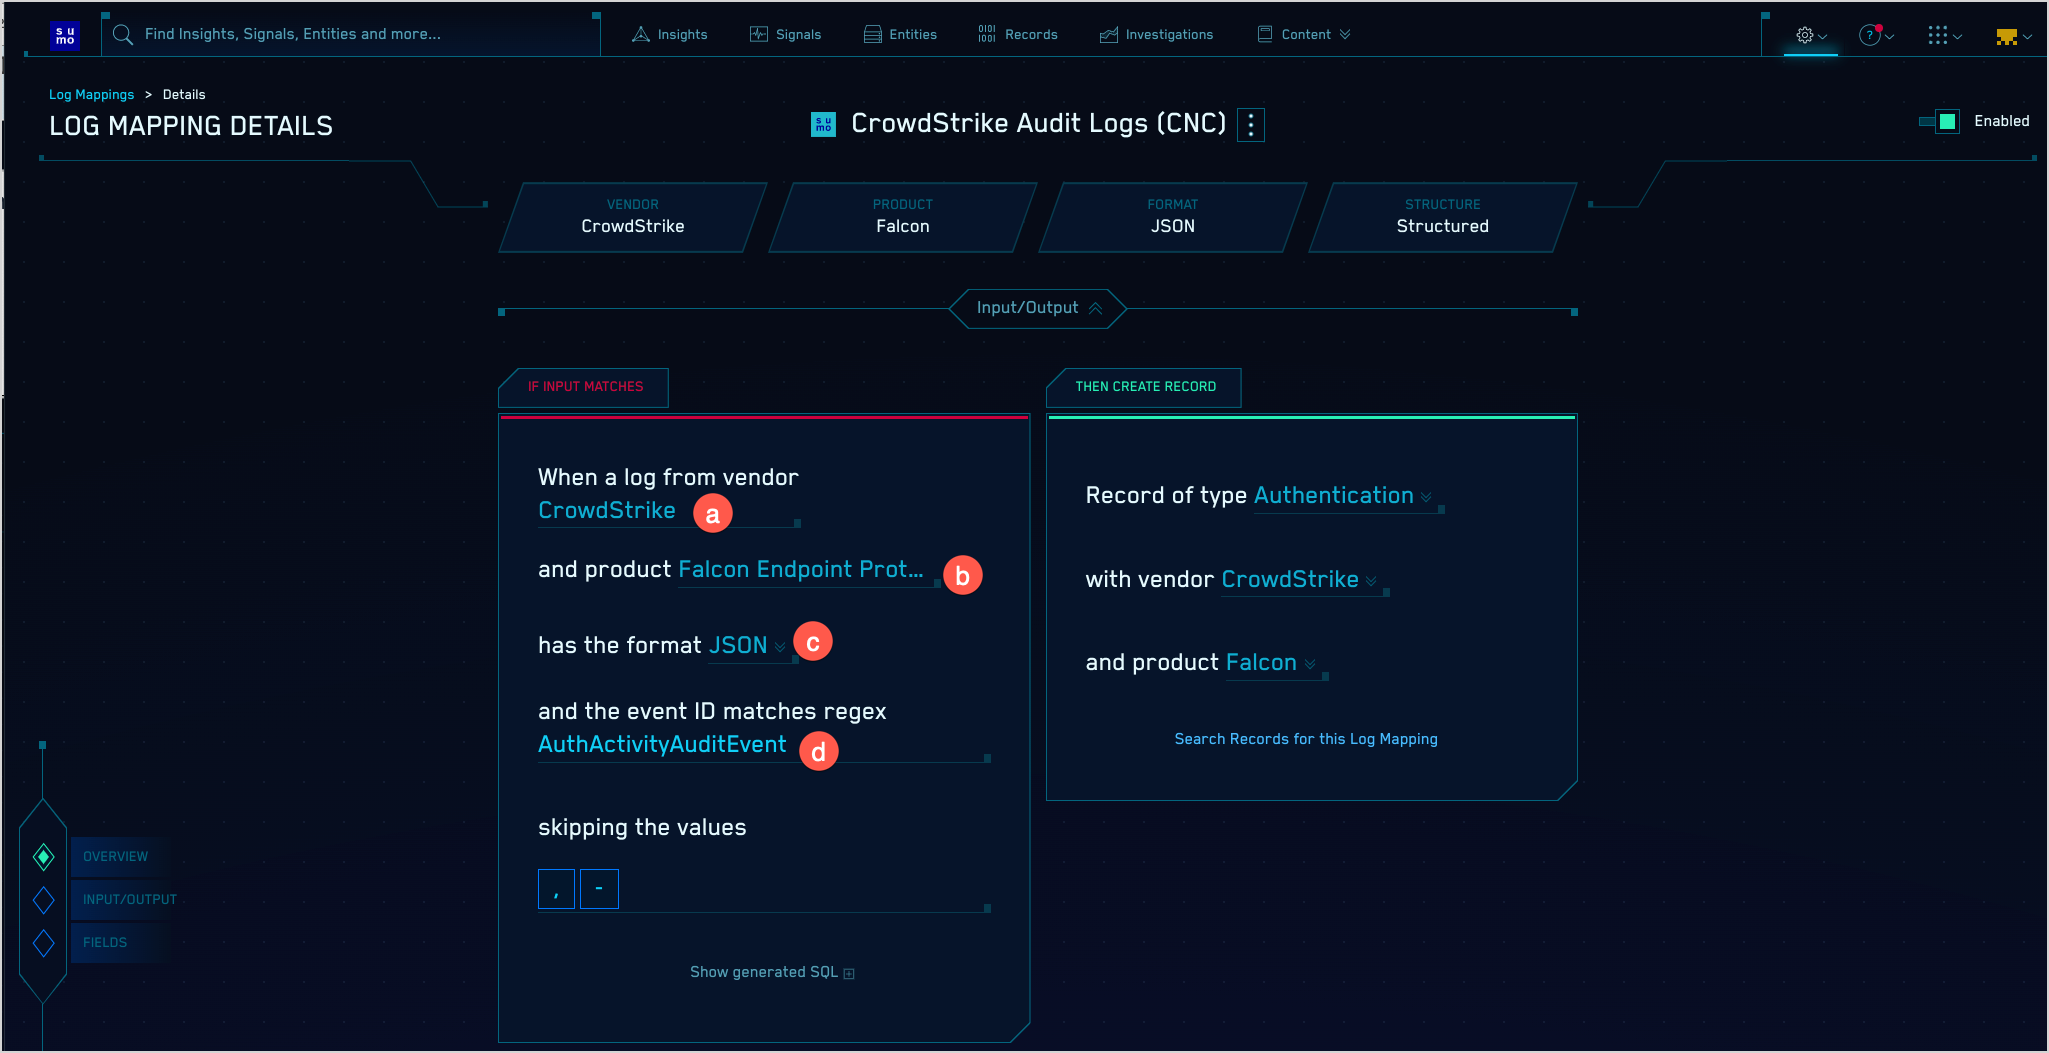
Task: Click the settings gear icon
Action: 1804,34
